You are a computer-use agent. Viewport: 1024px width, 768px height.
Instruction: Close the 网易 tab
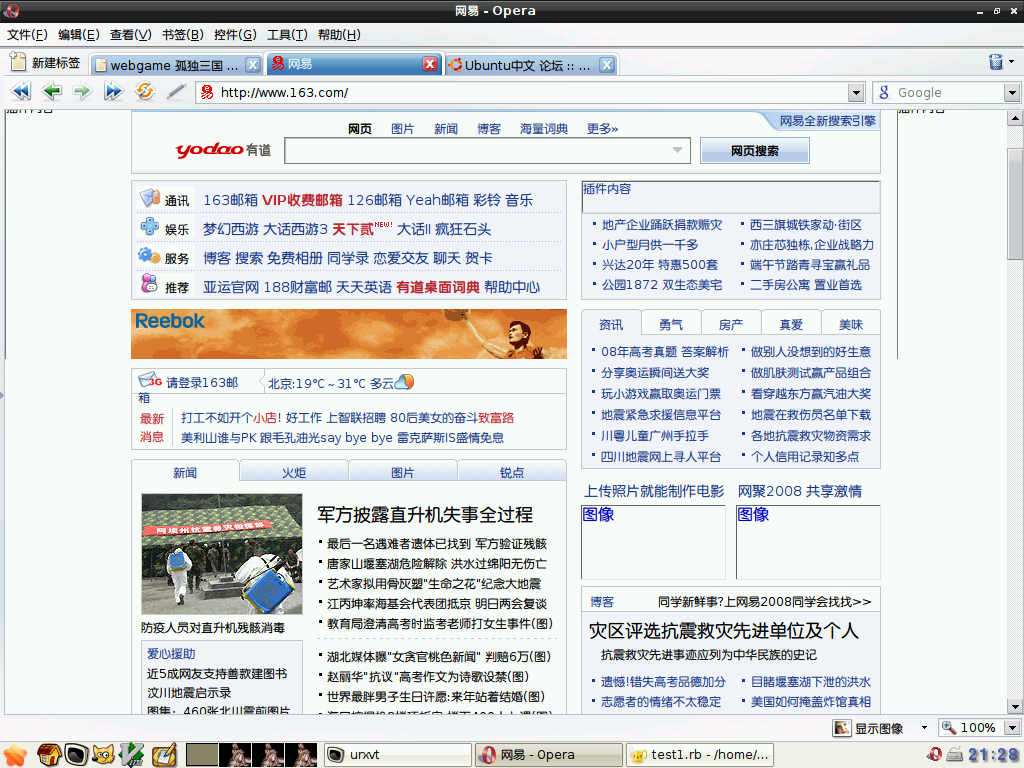click(430, 64)
